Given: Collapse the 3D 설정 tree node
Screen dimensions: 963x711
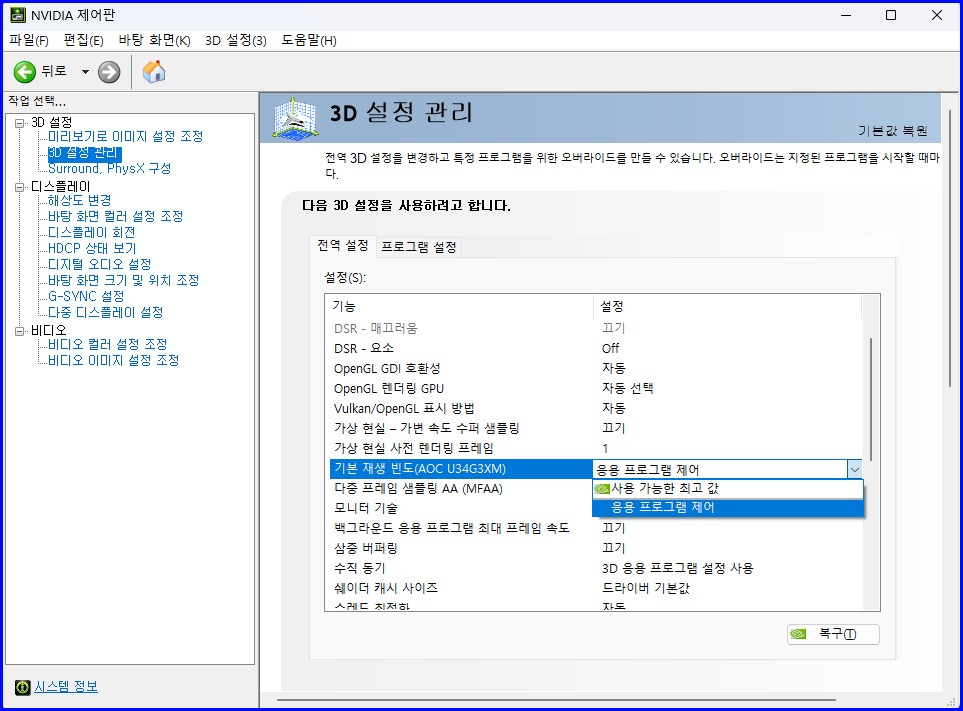Looking at the screenshot, I should pyautogui.click(x=20, y=123).
